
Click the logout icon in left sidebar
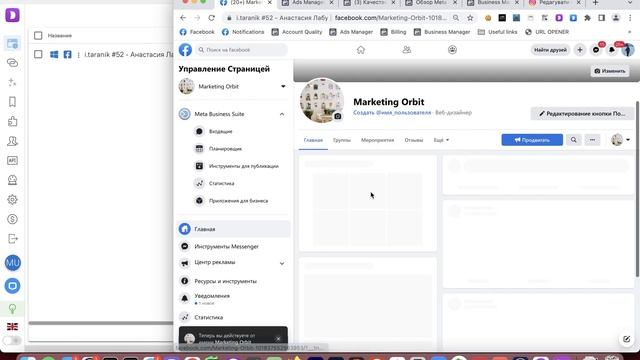[12, 239]
